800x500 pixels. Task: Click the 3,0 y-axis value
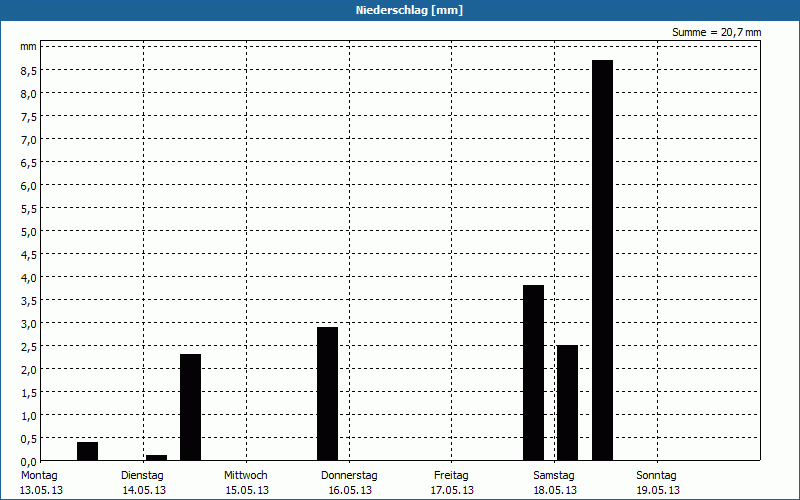point(29,323)
